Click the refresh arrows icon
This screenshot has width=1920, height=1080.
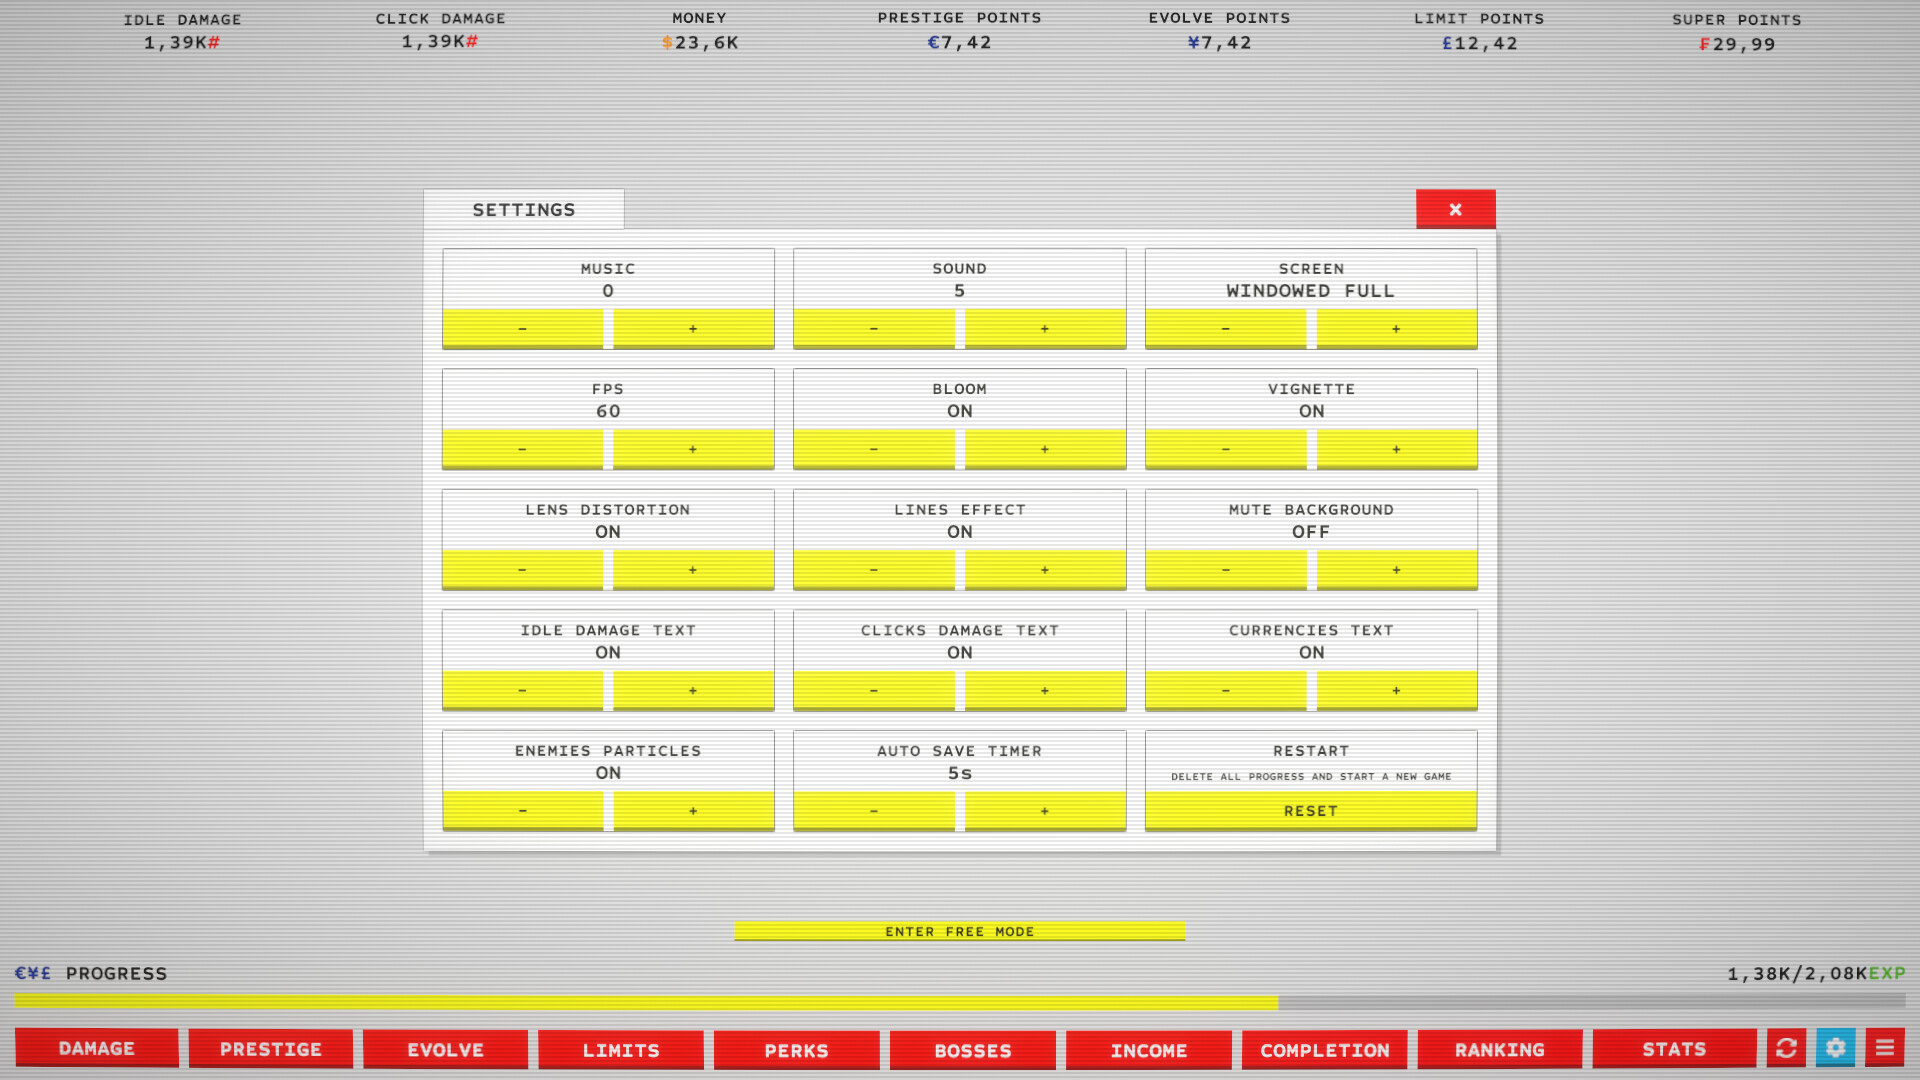click(x=1786, y=1048)
